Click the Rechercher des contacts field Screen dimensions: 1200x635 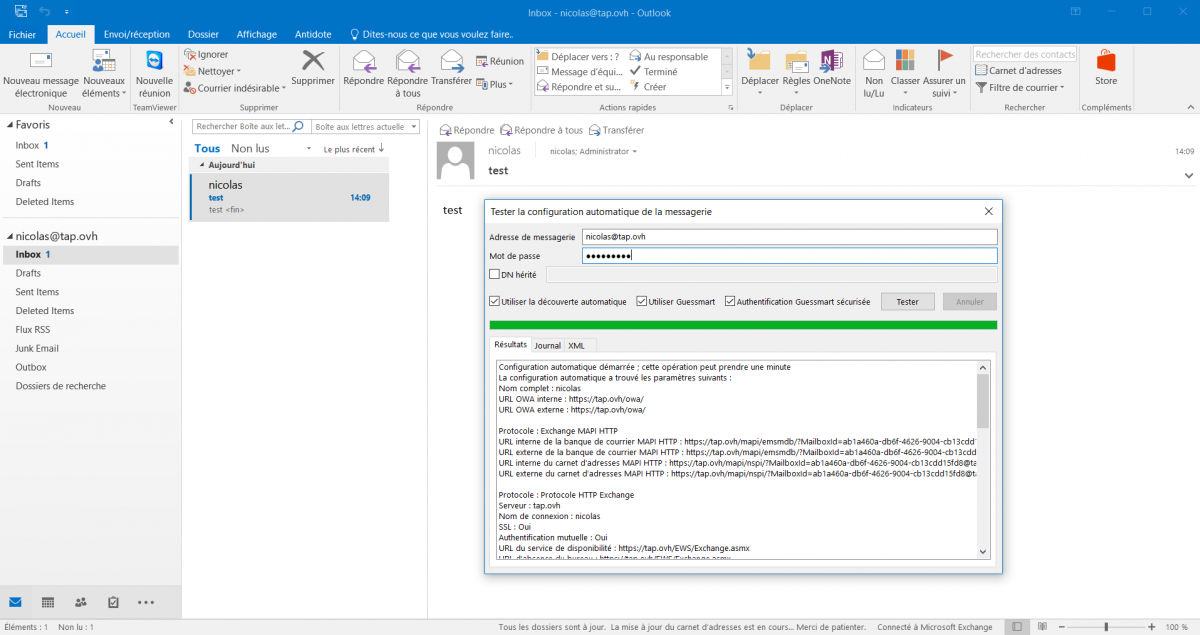tap(1025, 55)
